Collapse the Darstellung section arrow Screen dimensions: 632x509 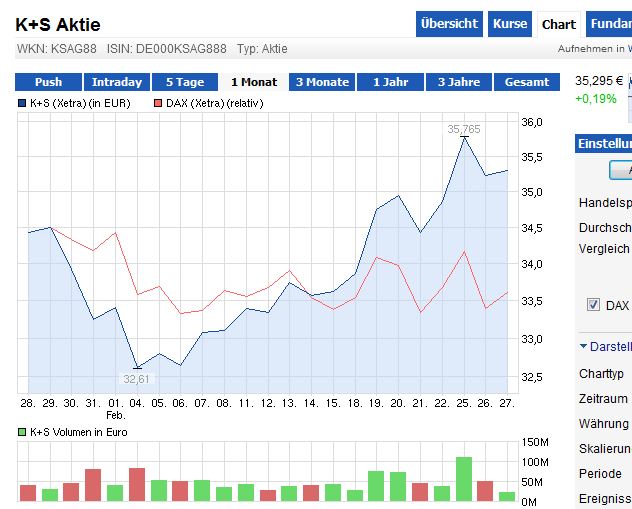(x=583, y=346)
